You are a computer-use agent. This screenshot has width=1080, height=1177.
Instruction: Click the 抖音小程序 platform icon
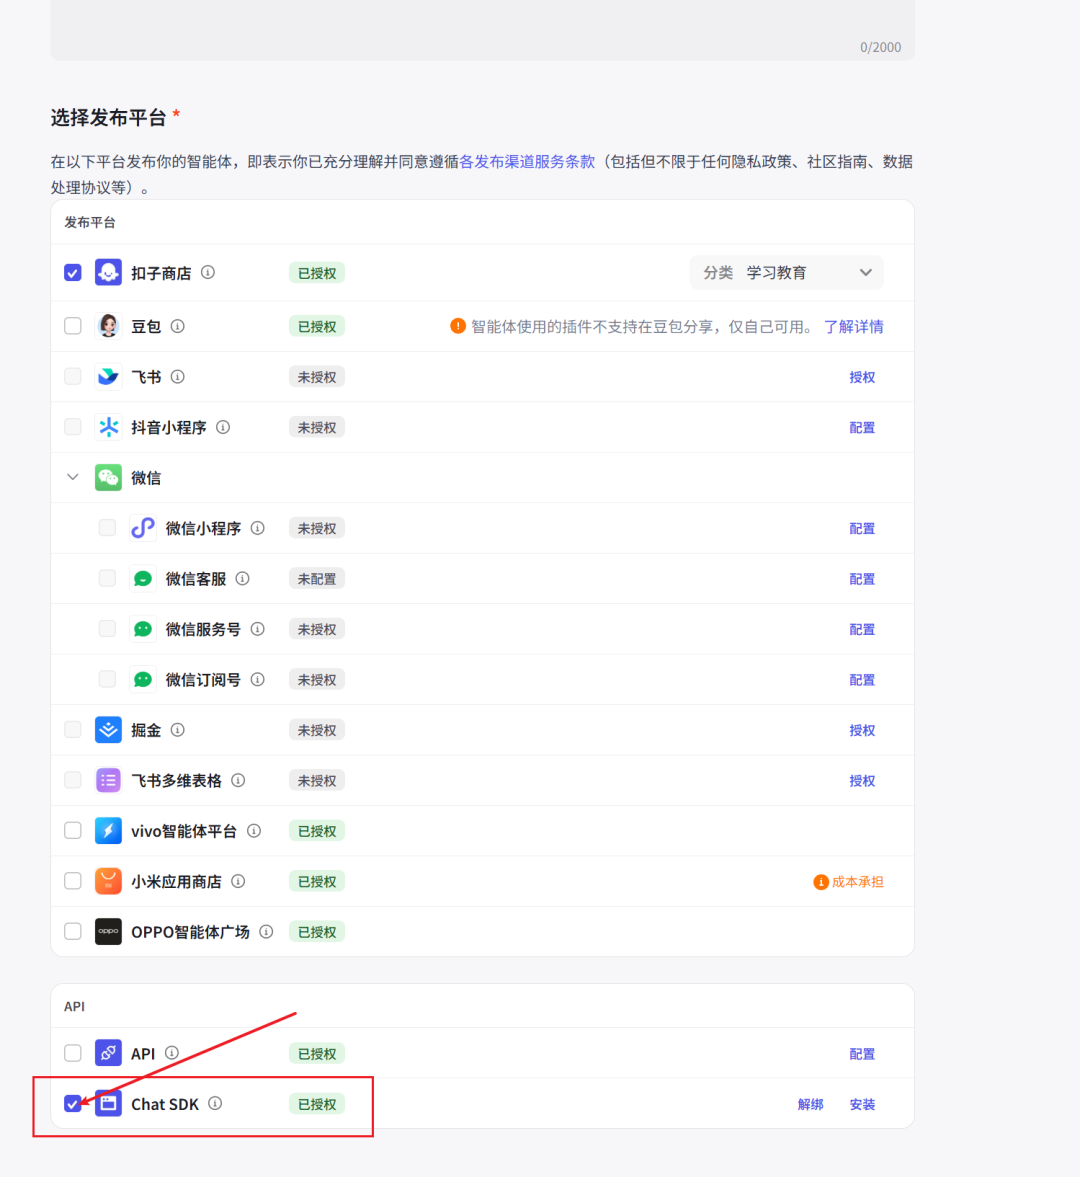point(107,426)
